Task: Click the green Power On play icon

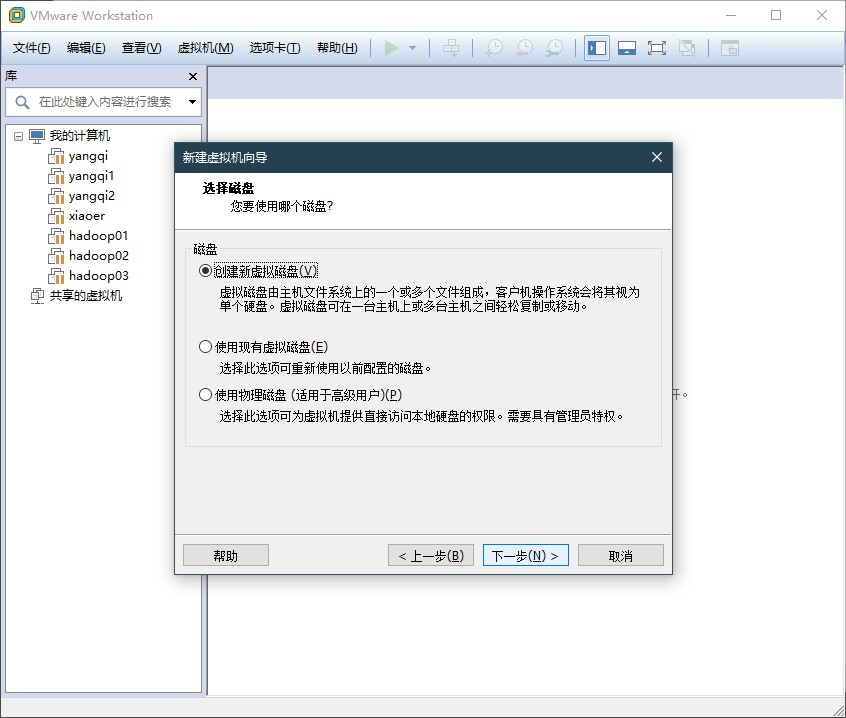Action: pyautogui.click(x=391, y=48)
